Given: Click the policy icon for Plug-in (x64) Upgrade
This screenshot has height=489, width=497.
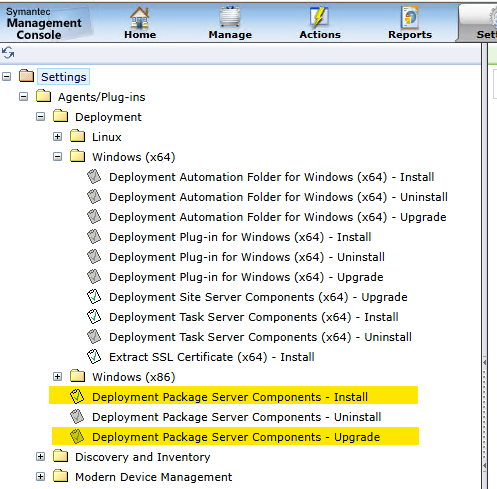Looking at the screenshot, I should [x=94, y=277].
